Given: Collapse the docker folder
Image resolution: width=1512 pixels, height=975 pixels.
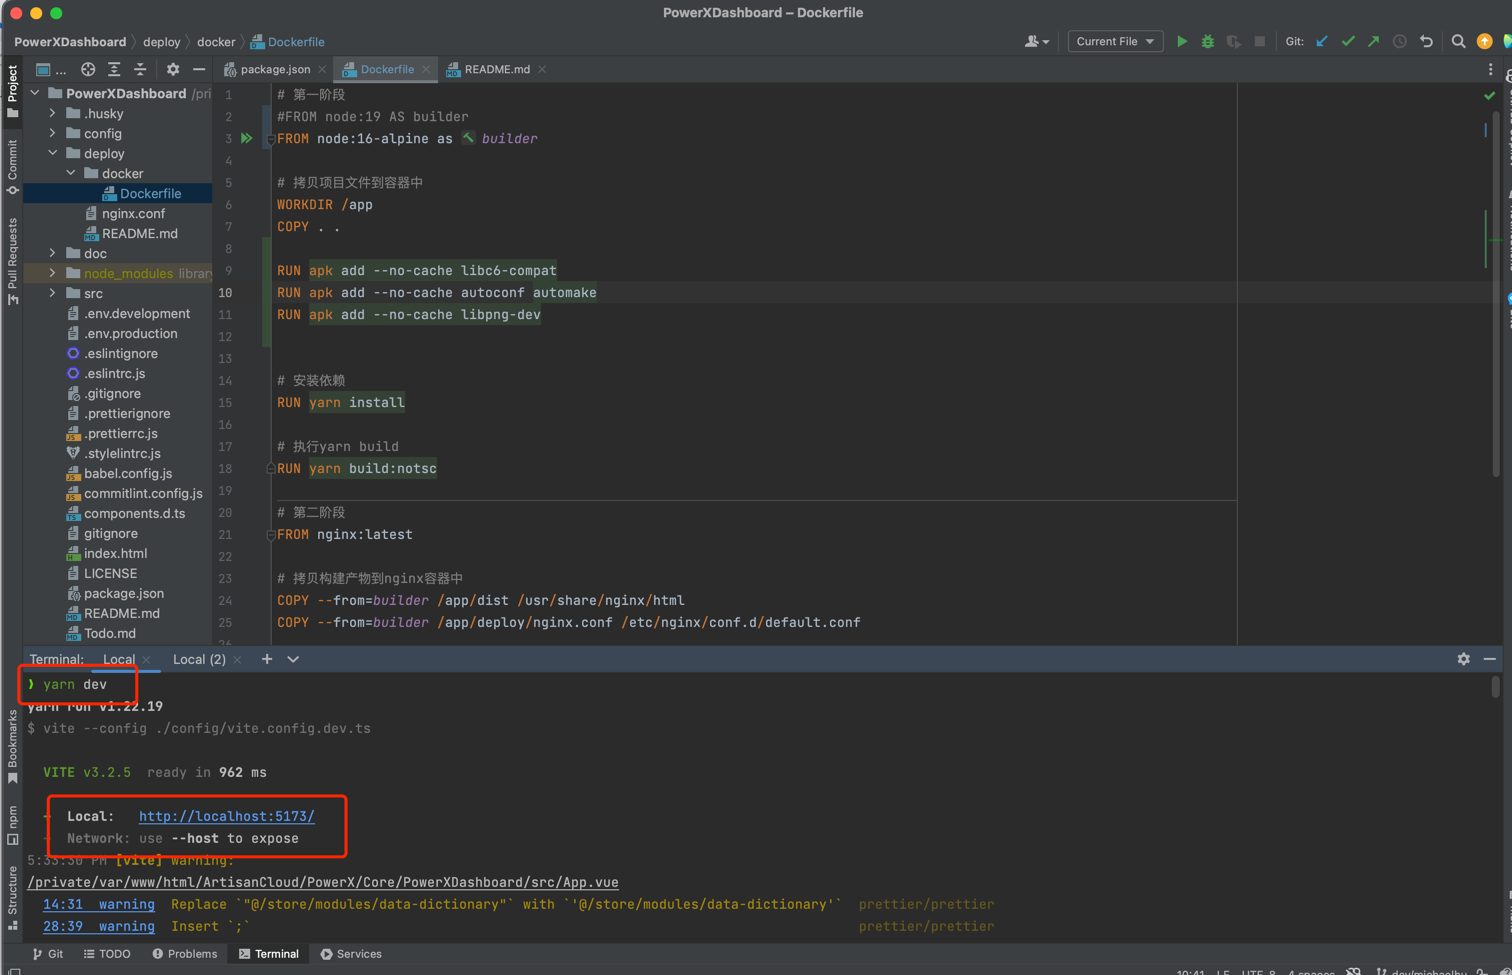Looking at the screenshot, I should pyautogui.click(x=71, y=173).
